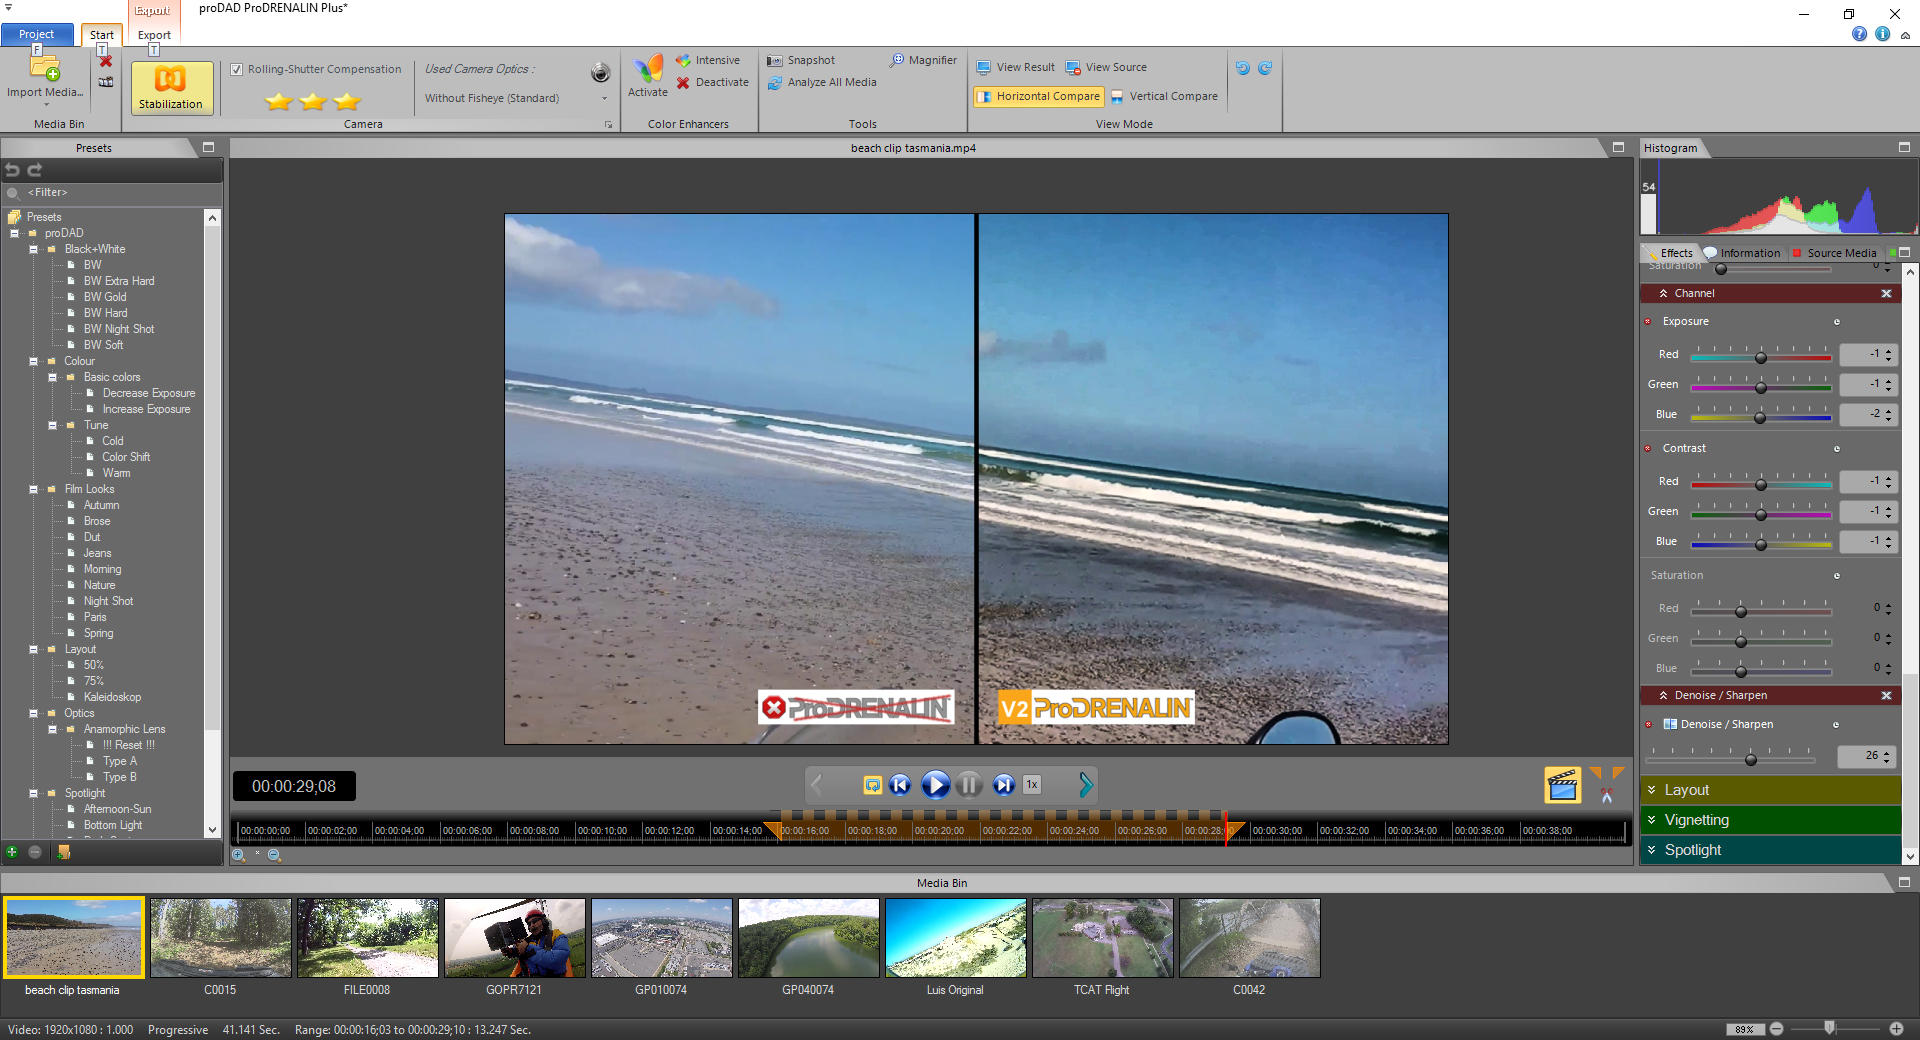
Task: Click the help question mark icon
Action: click(x=1859, y=34)
